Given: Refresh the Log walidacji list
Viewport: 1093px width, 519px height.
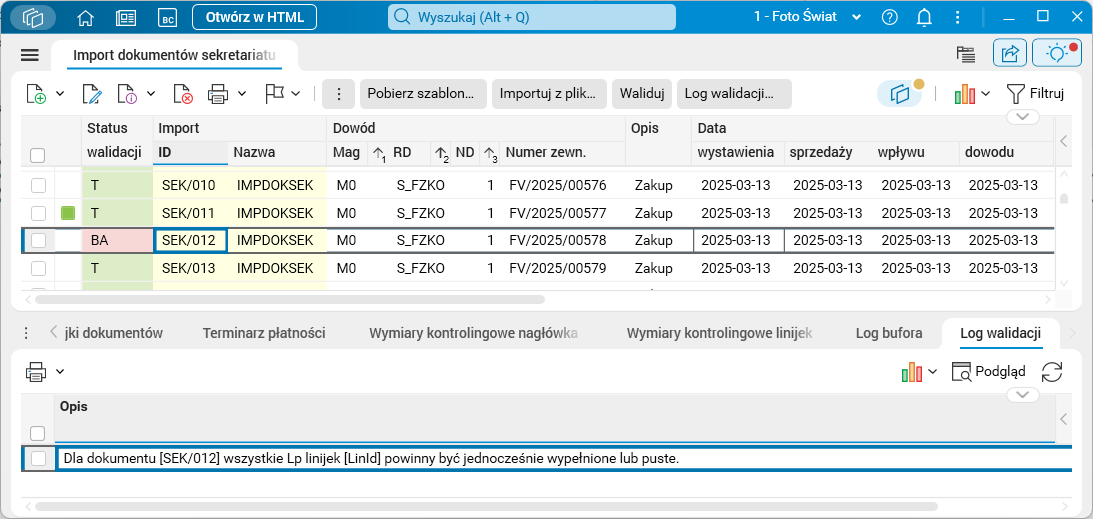Looking at the screenshot, I should [x=1052, y=372].
